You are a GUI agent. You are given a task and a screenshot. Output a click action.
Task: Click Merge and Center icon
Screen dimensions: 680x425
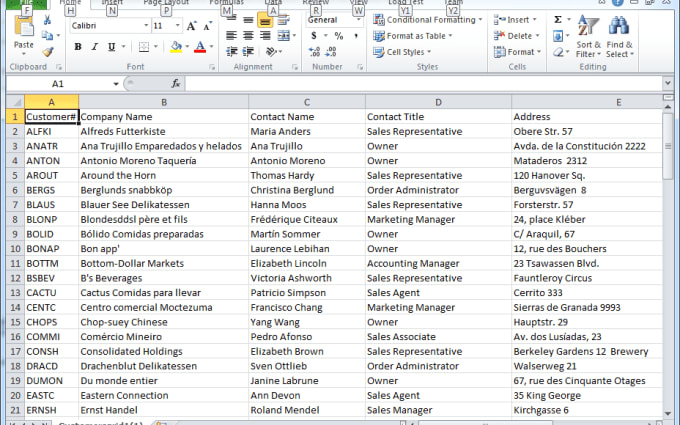click(284, 36)
